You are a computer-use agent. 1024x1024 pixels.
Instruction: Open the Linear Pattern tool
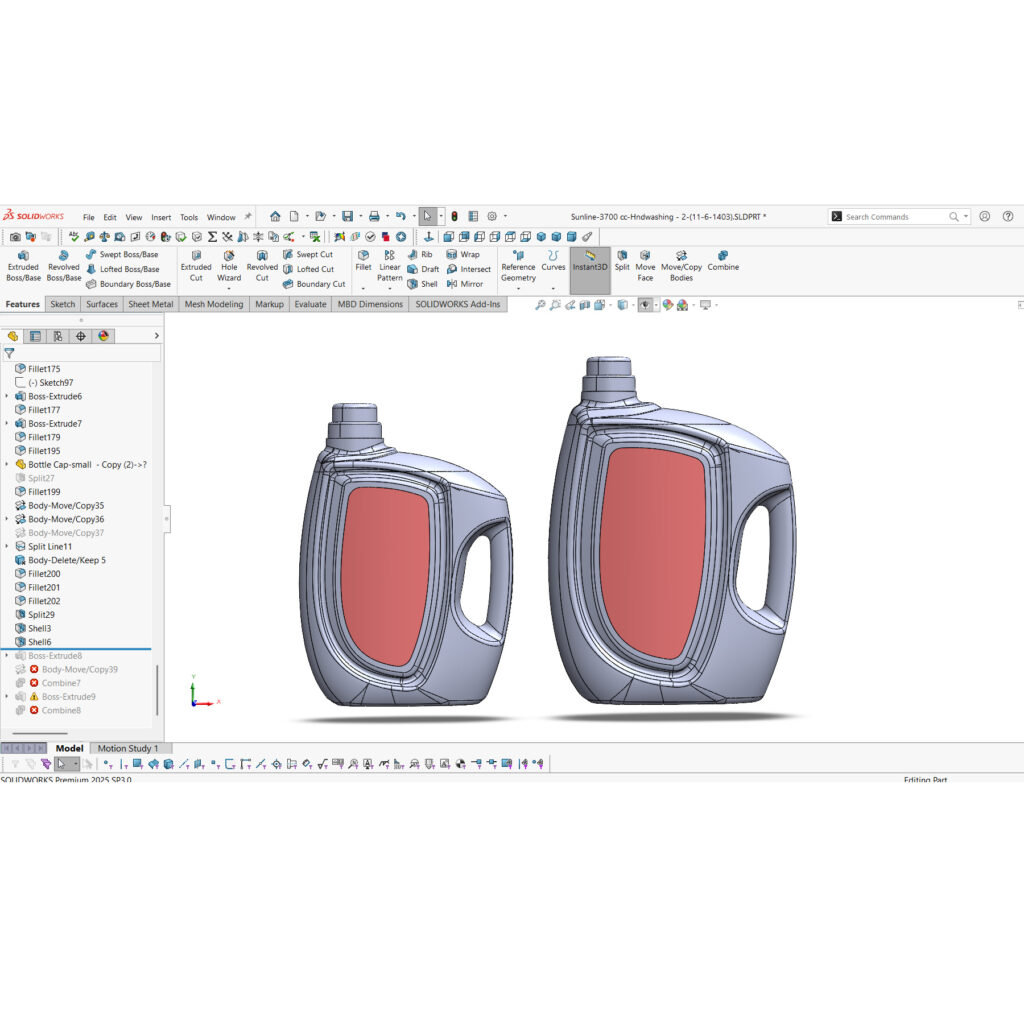click(390, 266)
